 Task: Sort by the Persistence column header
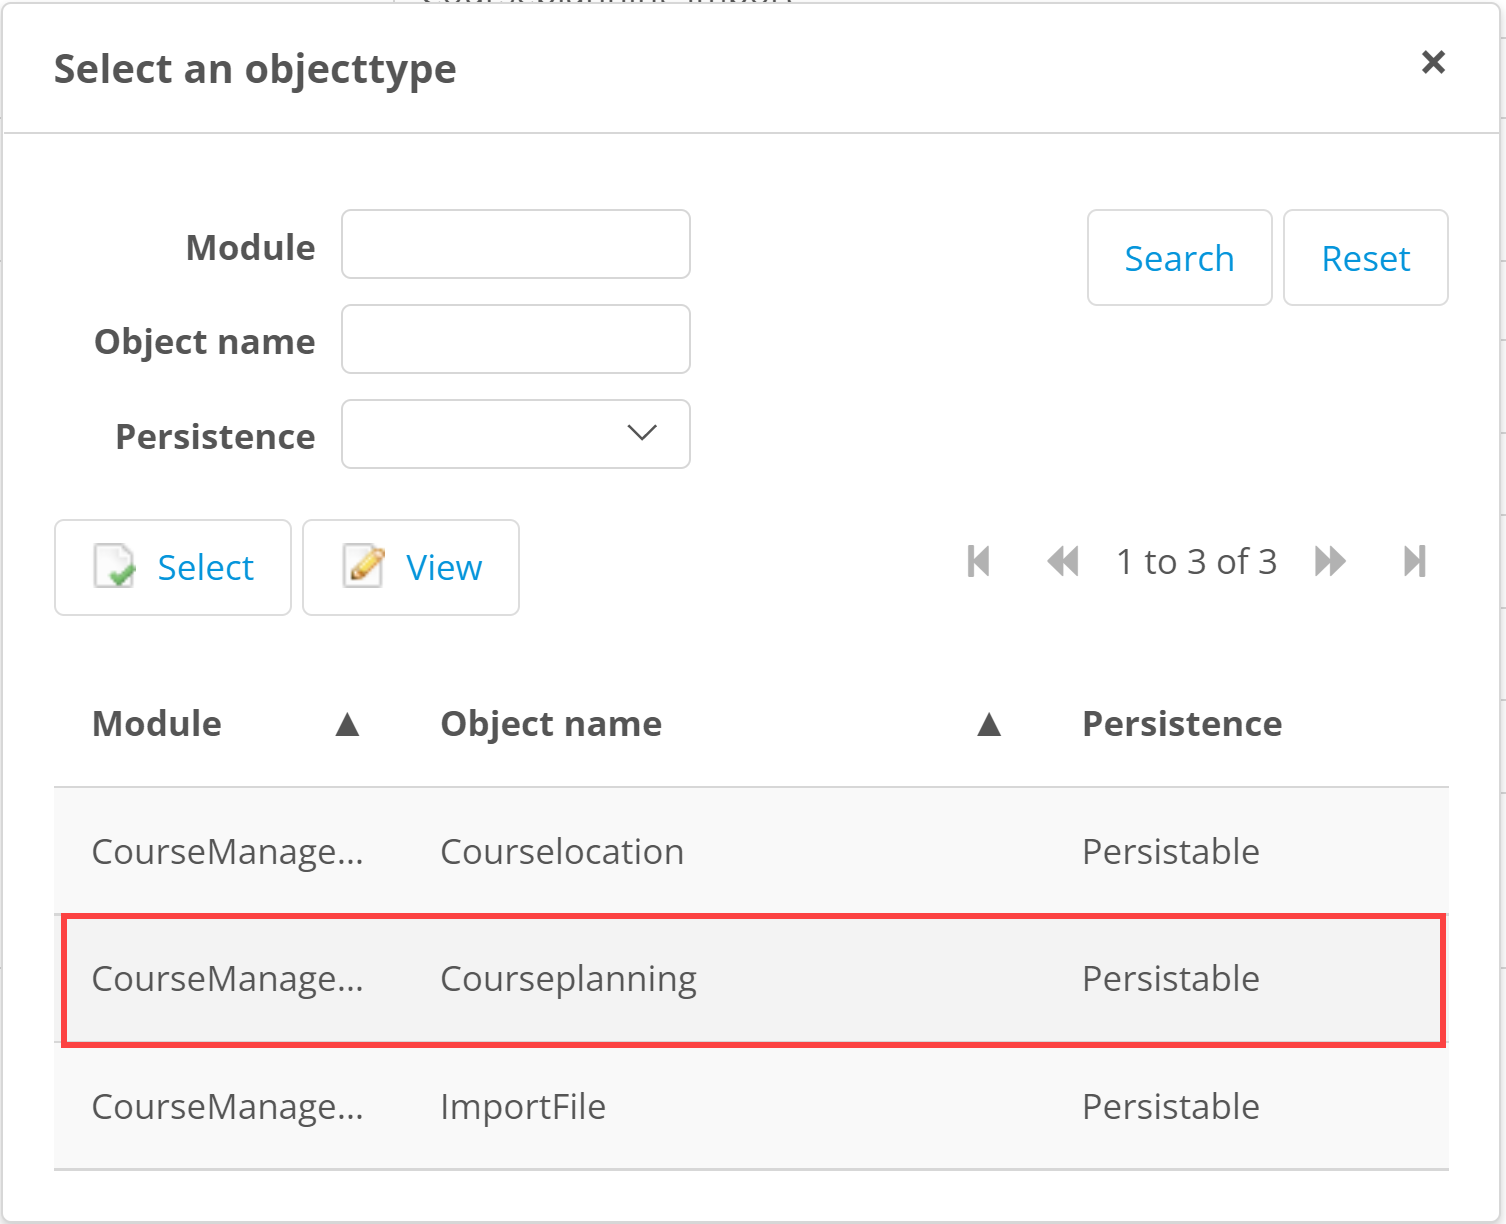pyautogui.click(x=1182, y=724)
